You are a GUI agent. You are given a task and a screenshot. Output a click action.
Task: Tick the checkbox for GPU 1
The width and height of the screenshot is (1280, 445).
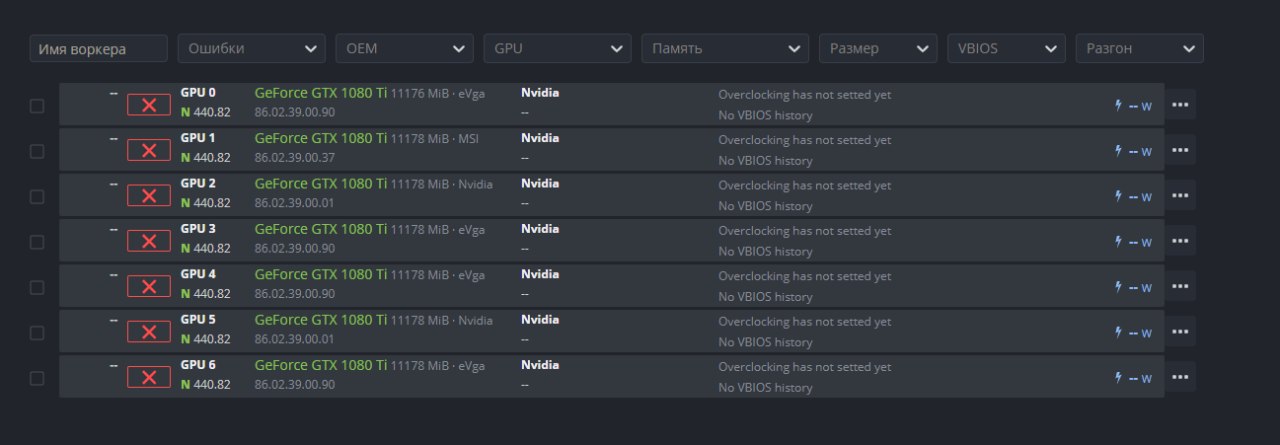coord(37,151)
